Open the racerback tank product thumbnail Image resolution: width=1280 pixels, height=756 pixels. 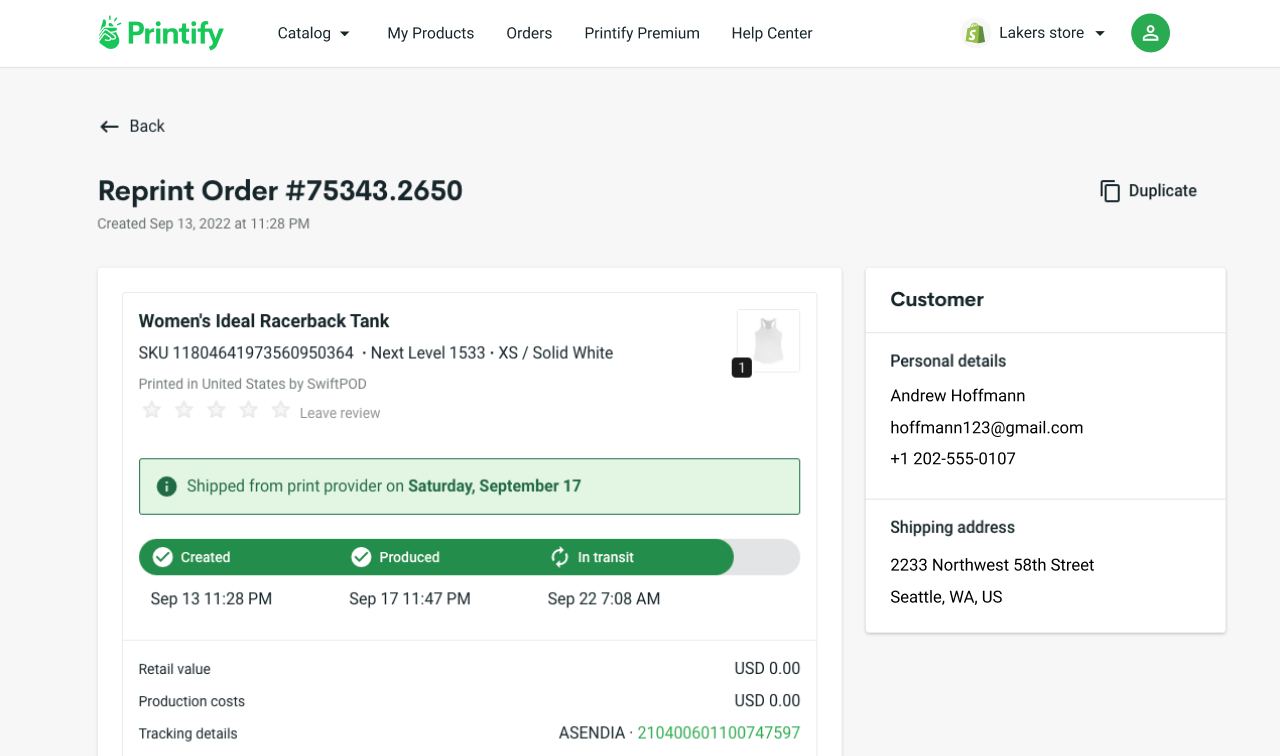[x=768, y=341]
